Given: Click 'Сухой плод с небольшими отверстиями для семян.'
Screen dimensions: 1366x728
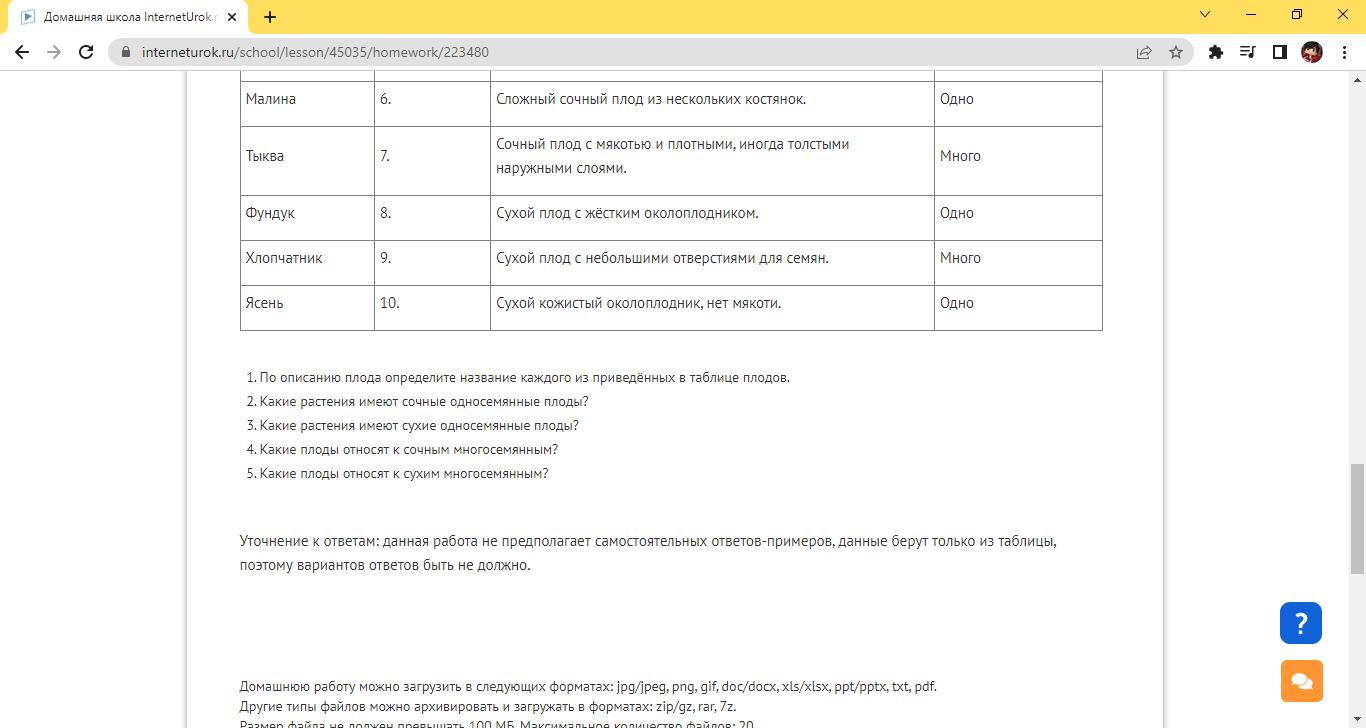Looking at the screenshot, I should tap(662, 258).
